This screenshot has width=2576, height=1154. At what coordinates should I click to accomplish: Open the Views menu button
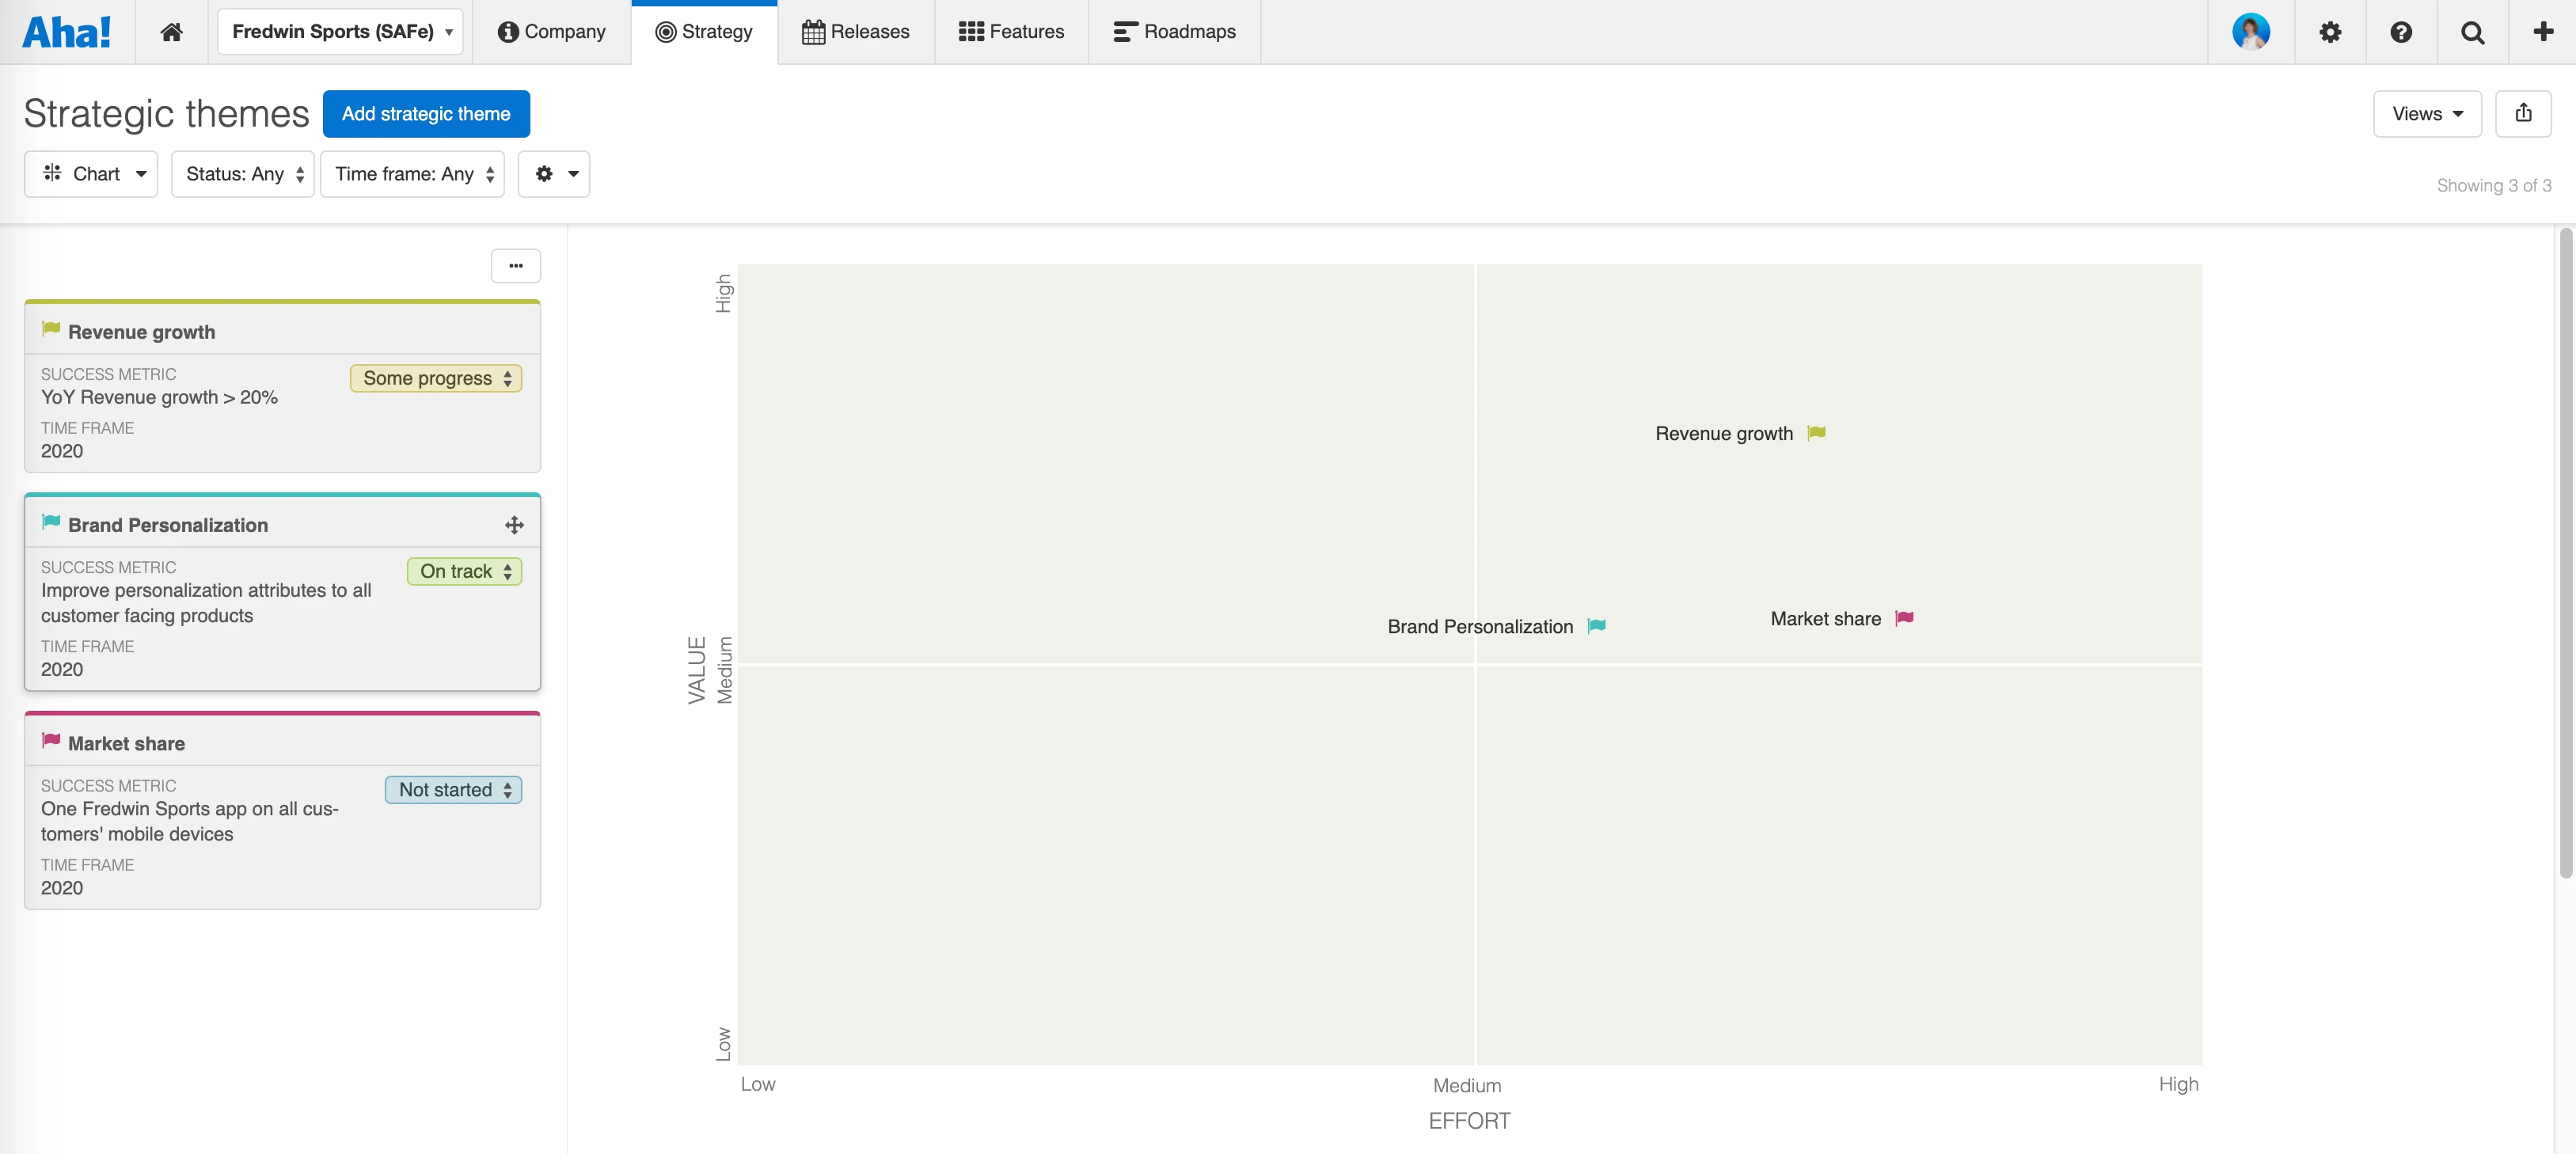coord(2427,114)
